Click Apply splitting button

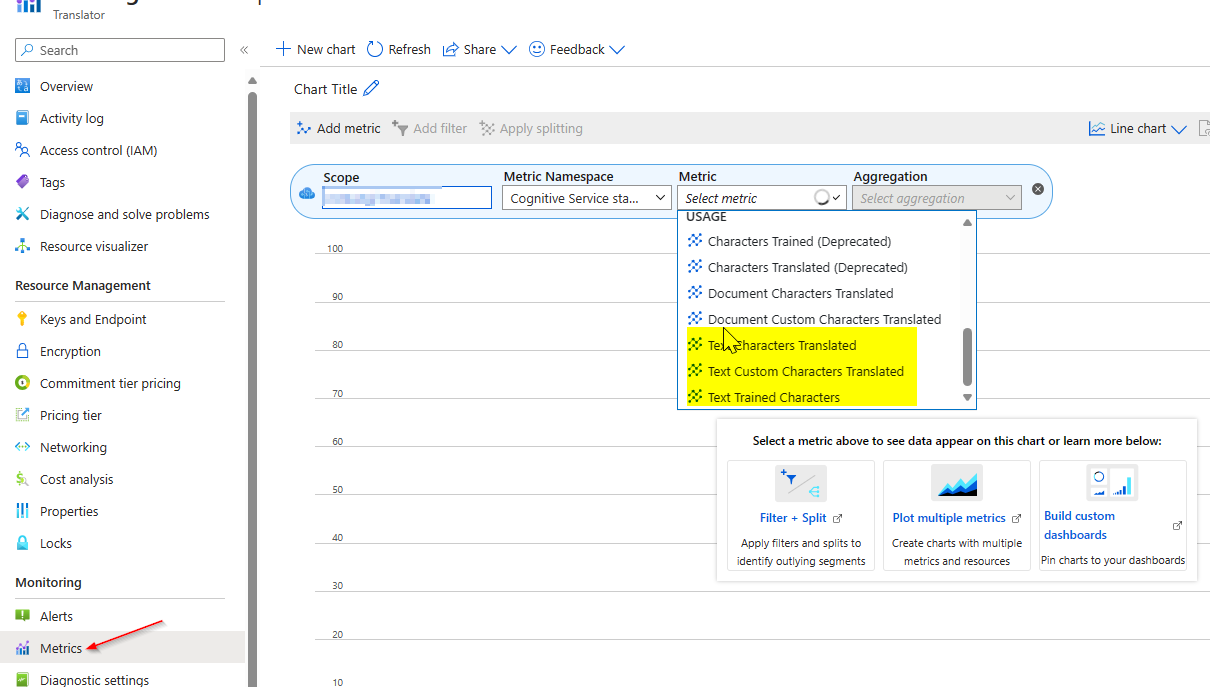pyautogui.click(x=531, y=128)
